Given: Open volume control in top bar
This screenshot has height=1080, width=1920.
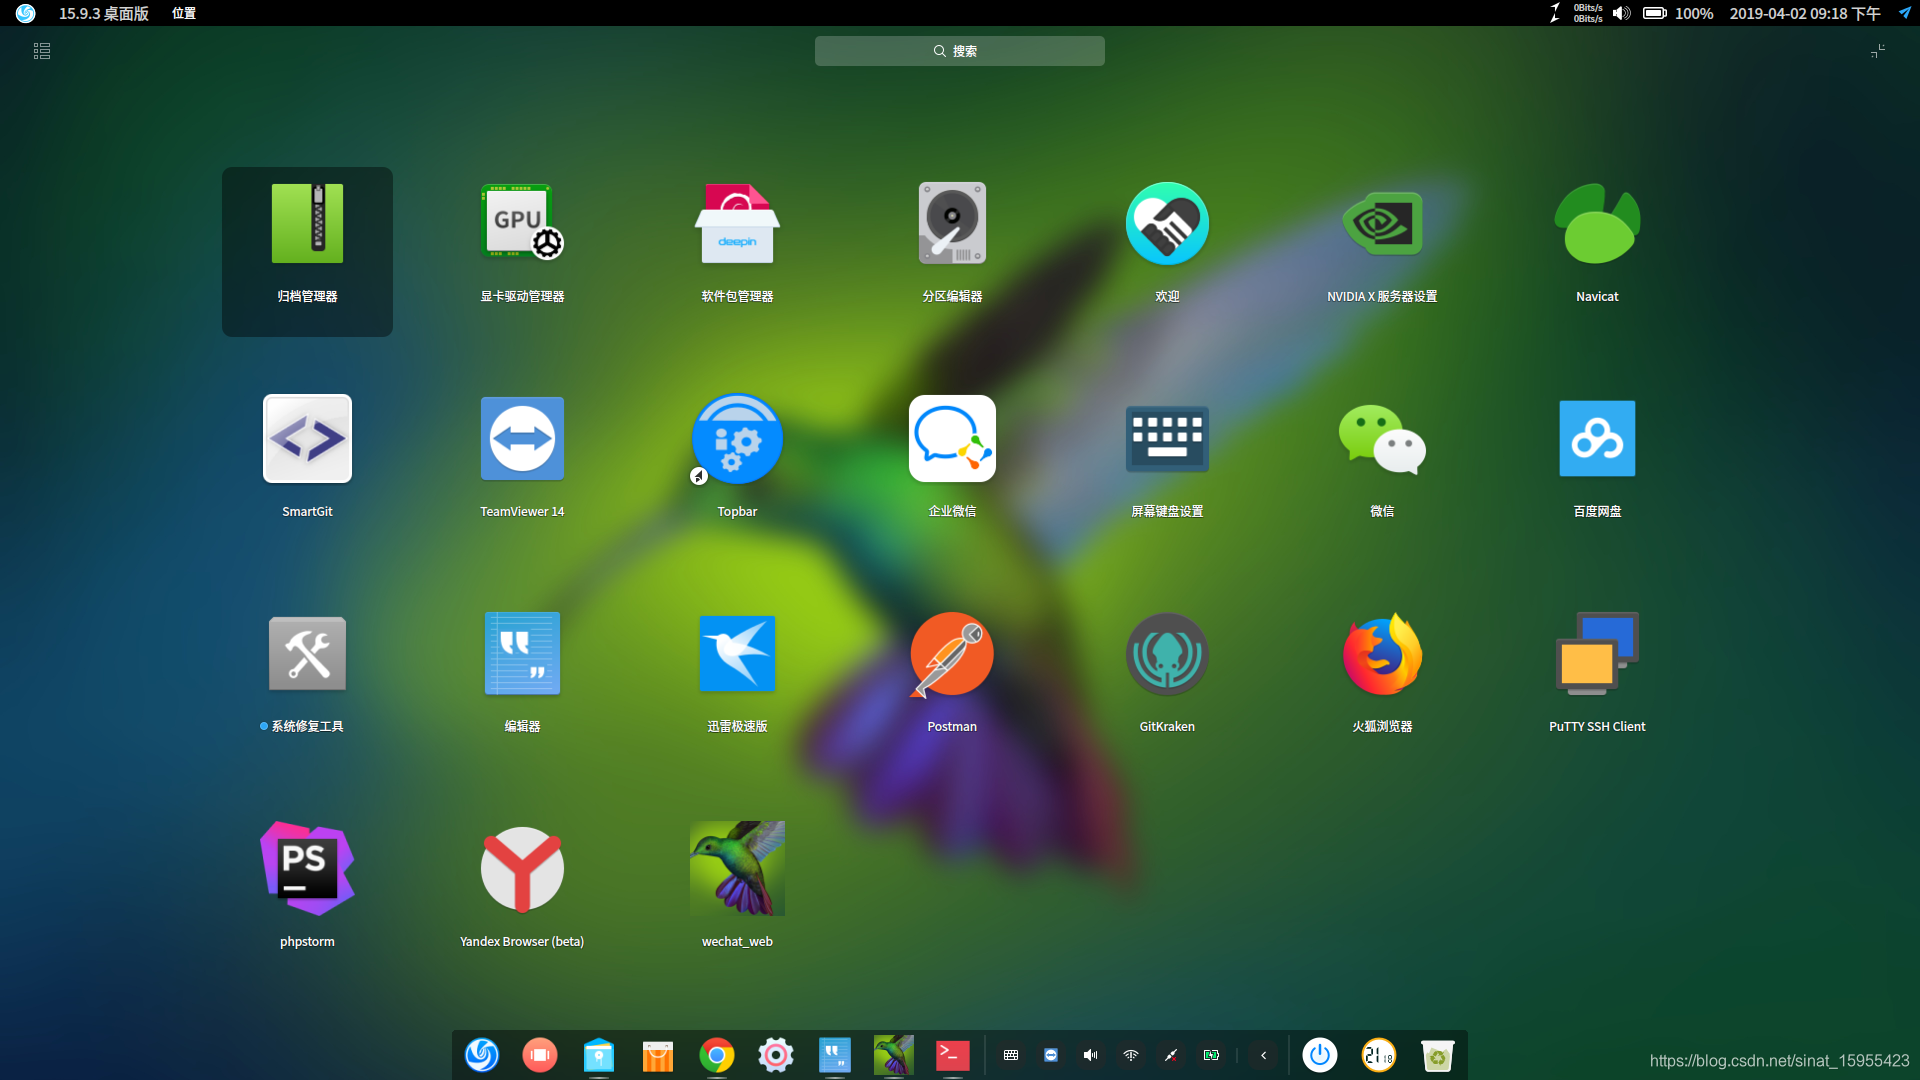Looking at the screenshot, I should (1621, 13).
